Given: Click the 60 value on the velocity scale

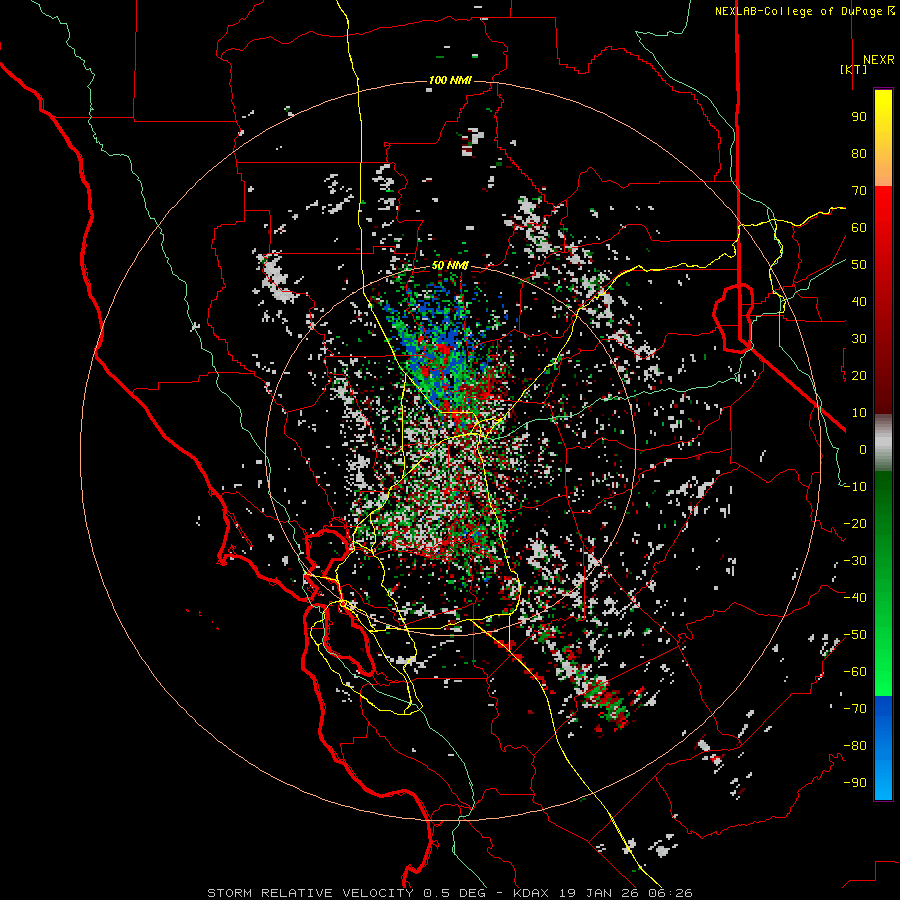Looking at the screenshot, I should coord(859,228).
